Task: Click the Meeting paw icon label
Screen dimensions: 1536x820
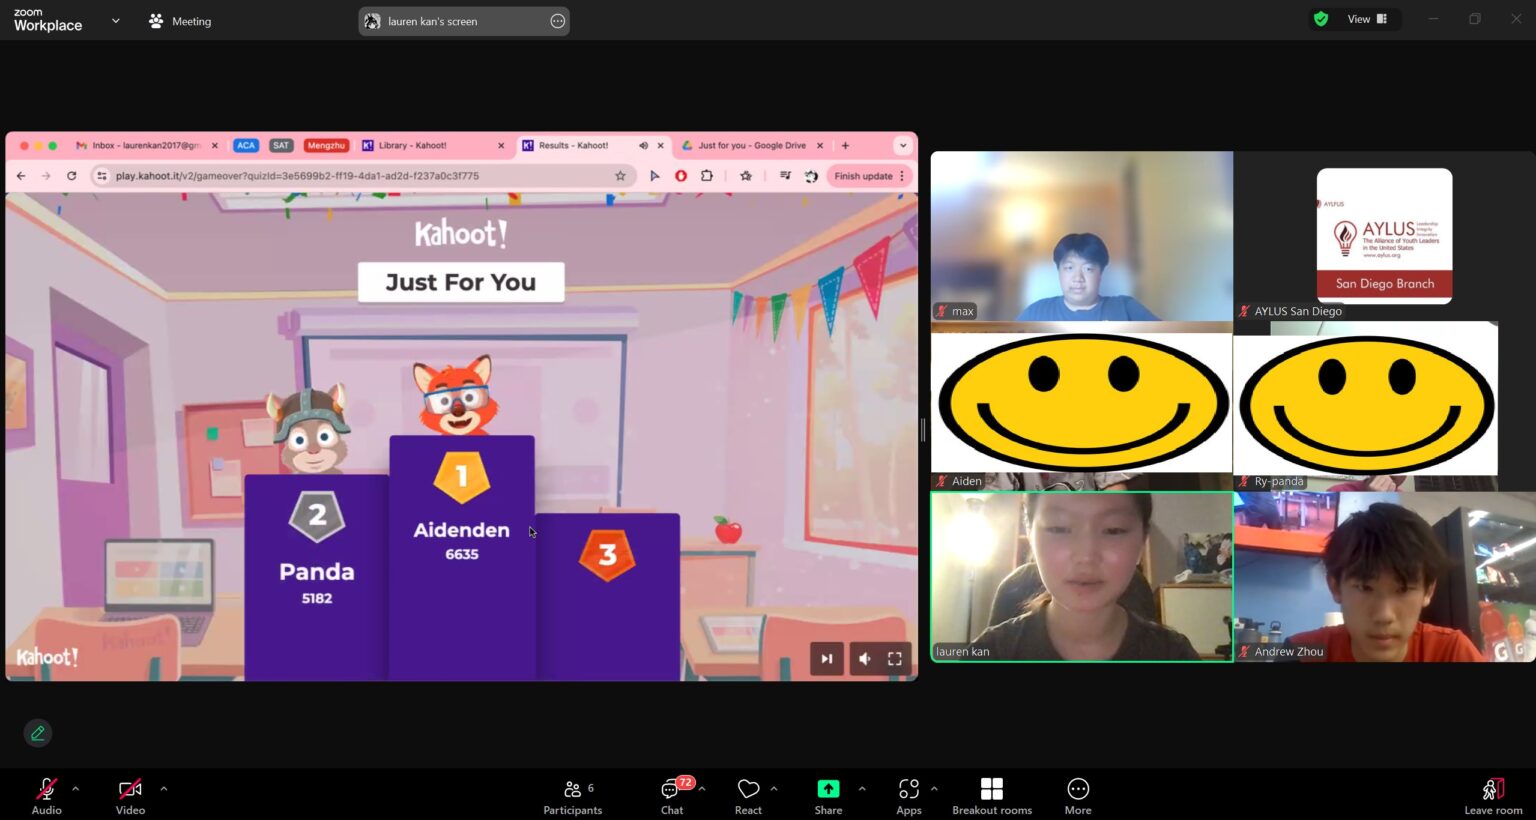Action: coord(180,21)
